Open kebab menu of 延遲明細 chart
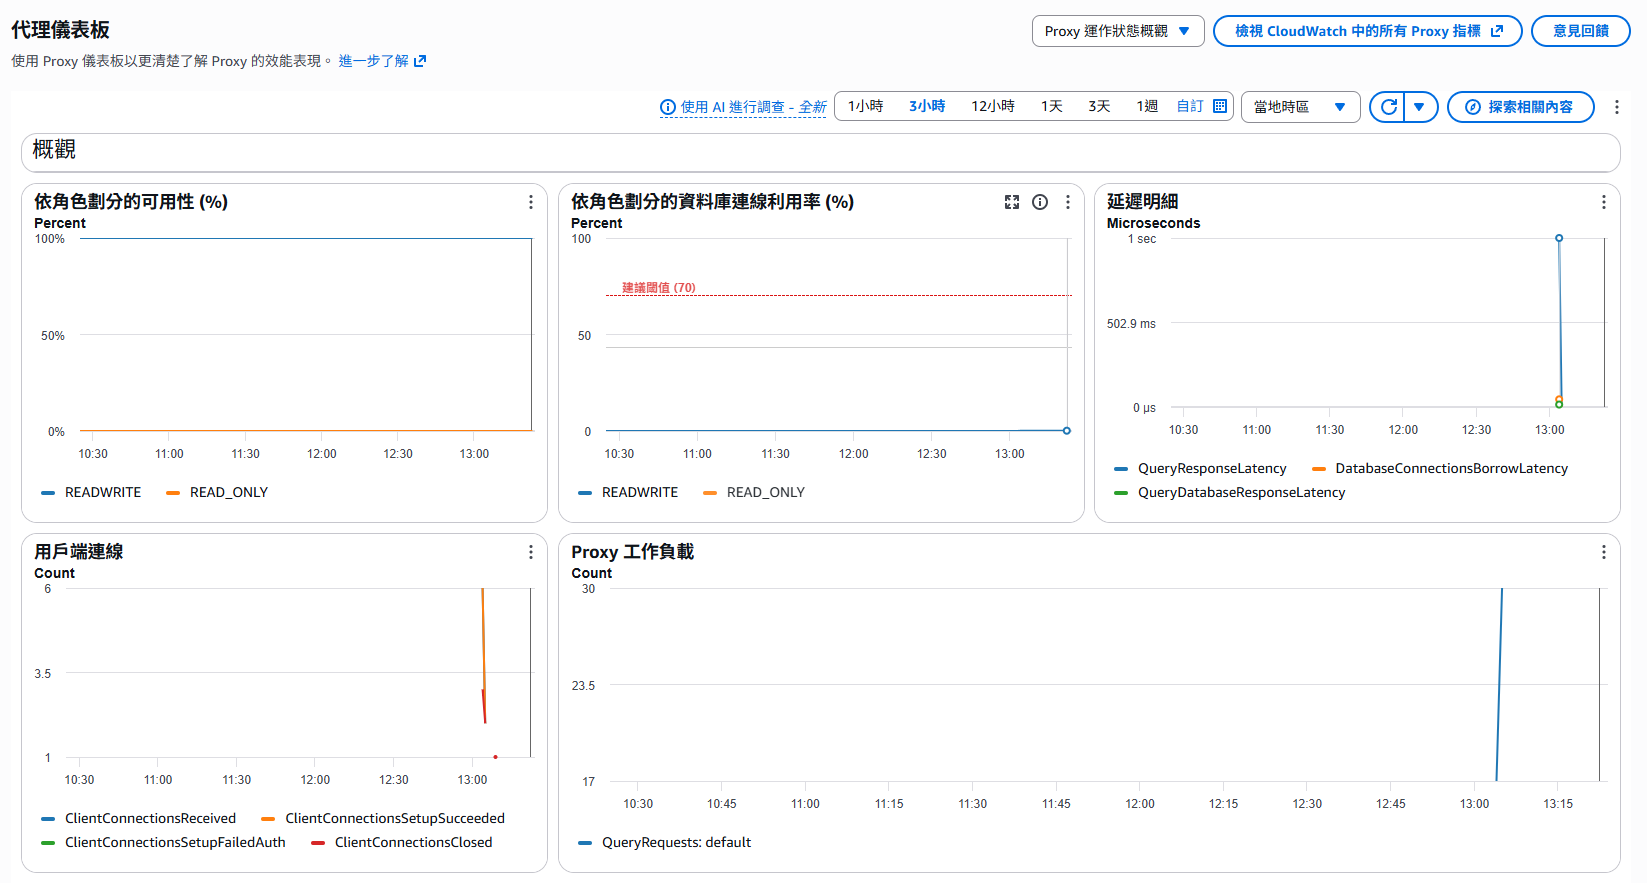Screen dimensions: 1647x883 tap(1604, 202)
